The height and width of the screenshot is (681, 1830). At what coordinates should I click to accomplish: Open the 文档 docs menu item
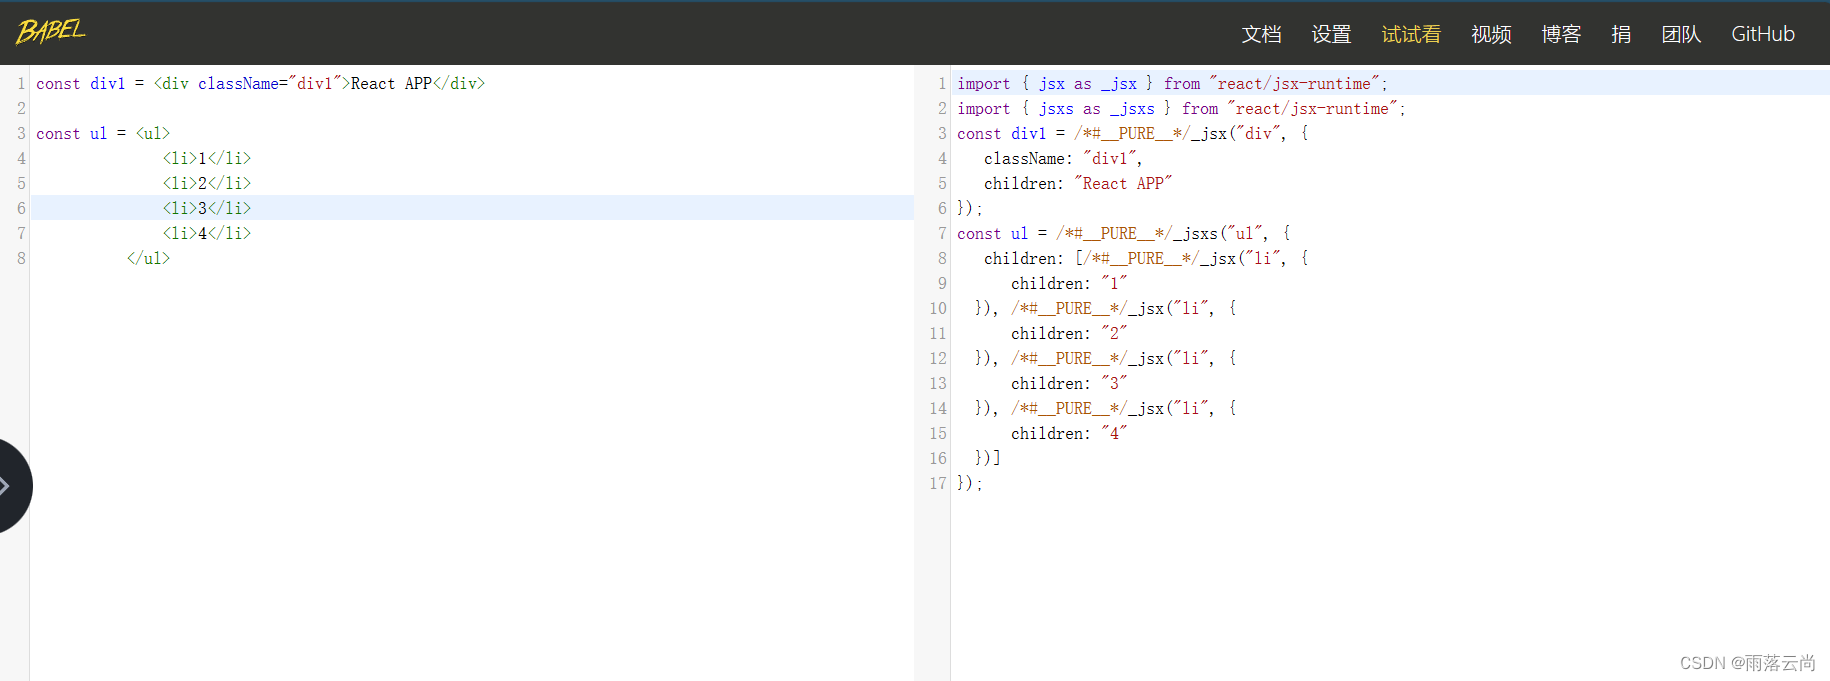tap(1261, 34)
